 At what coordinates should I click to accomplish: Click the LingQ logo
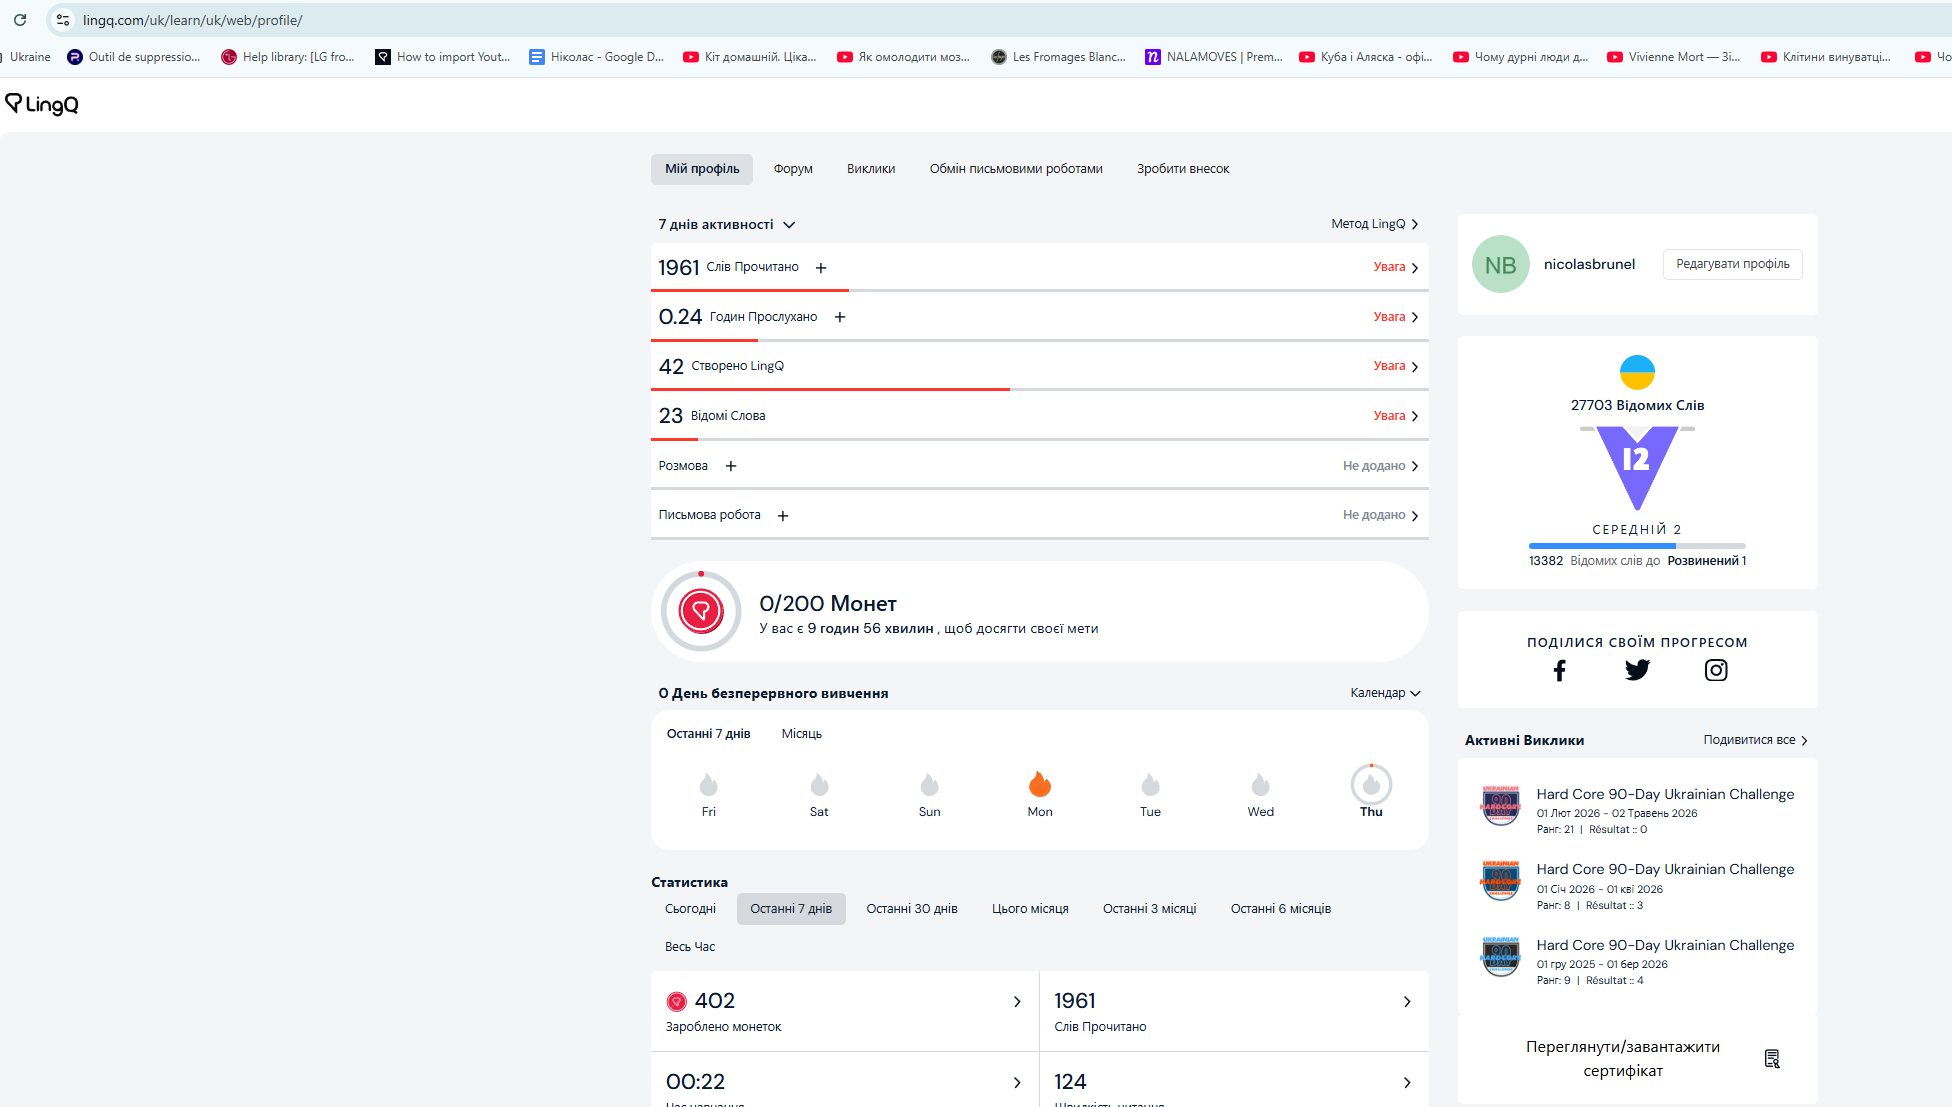pyautogui.click(x=42, y=104)
